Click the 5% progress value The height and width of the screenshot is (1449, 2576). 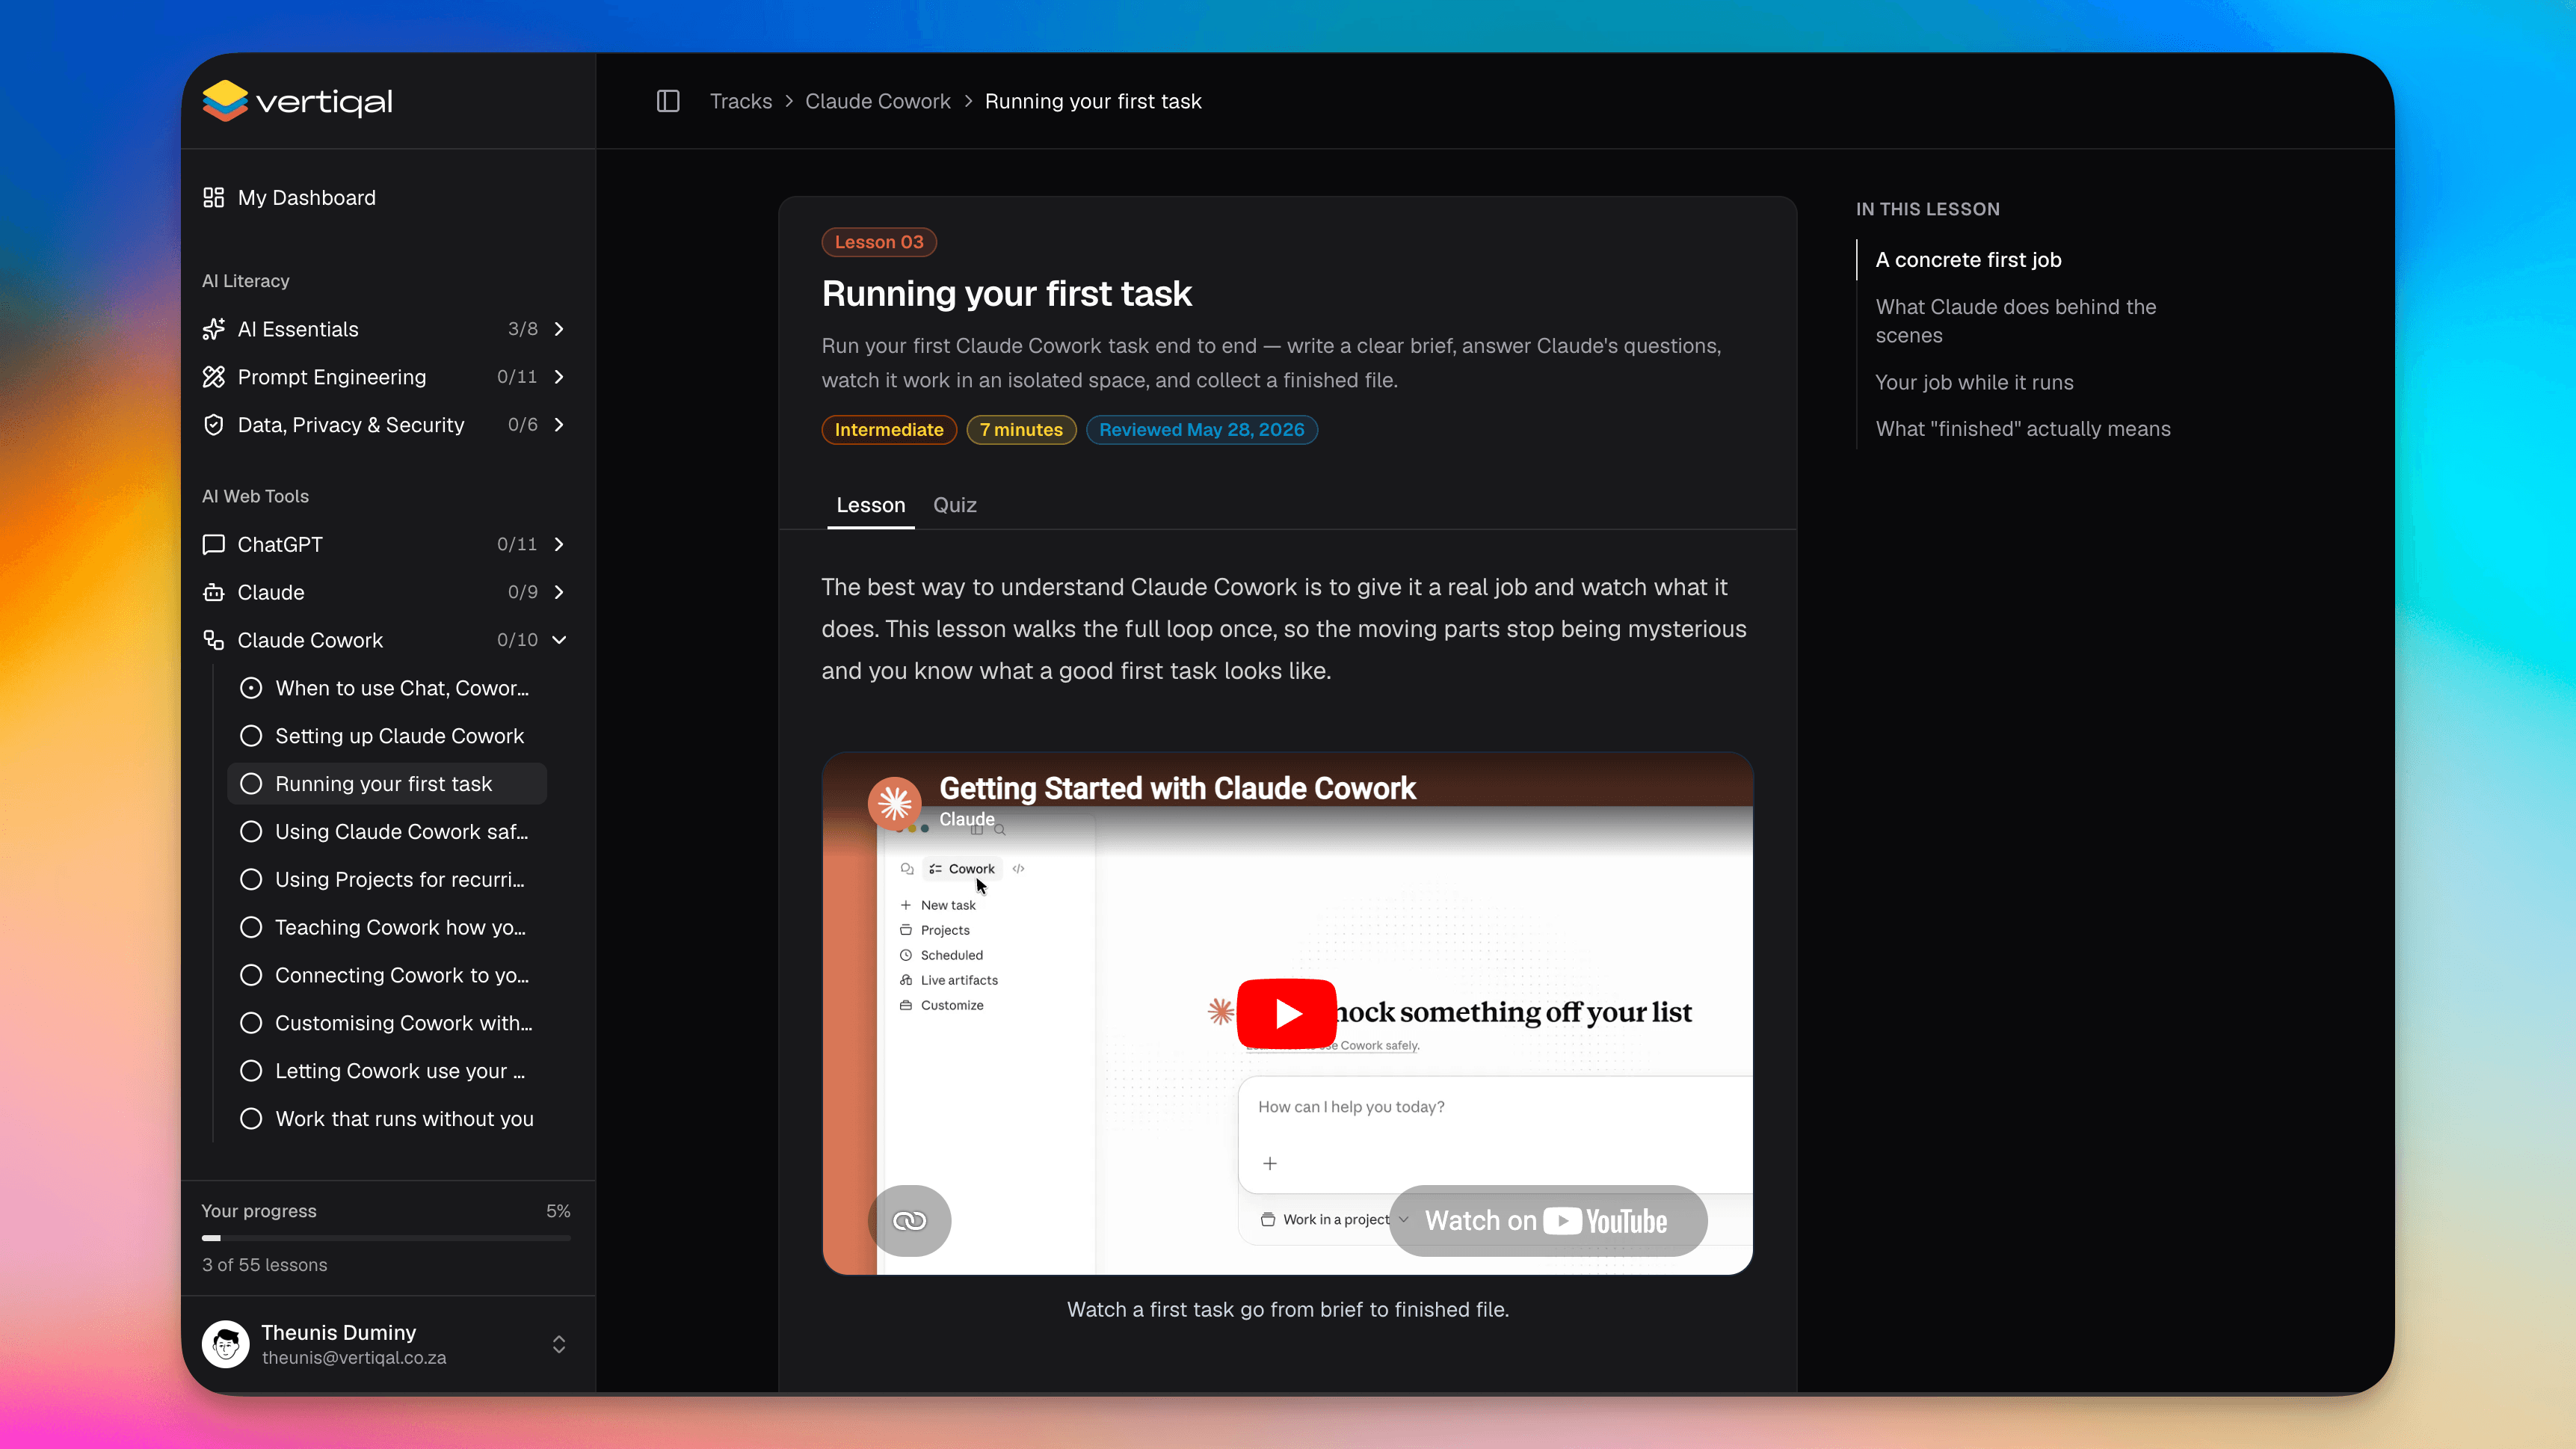click(558, 1211)
